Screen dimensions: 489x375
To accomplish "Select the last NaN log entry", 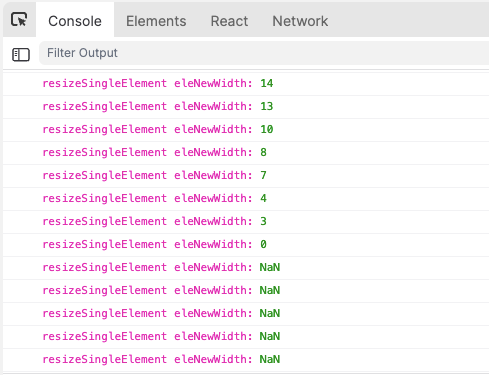I will click(246, 360).
